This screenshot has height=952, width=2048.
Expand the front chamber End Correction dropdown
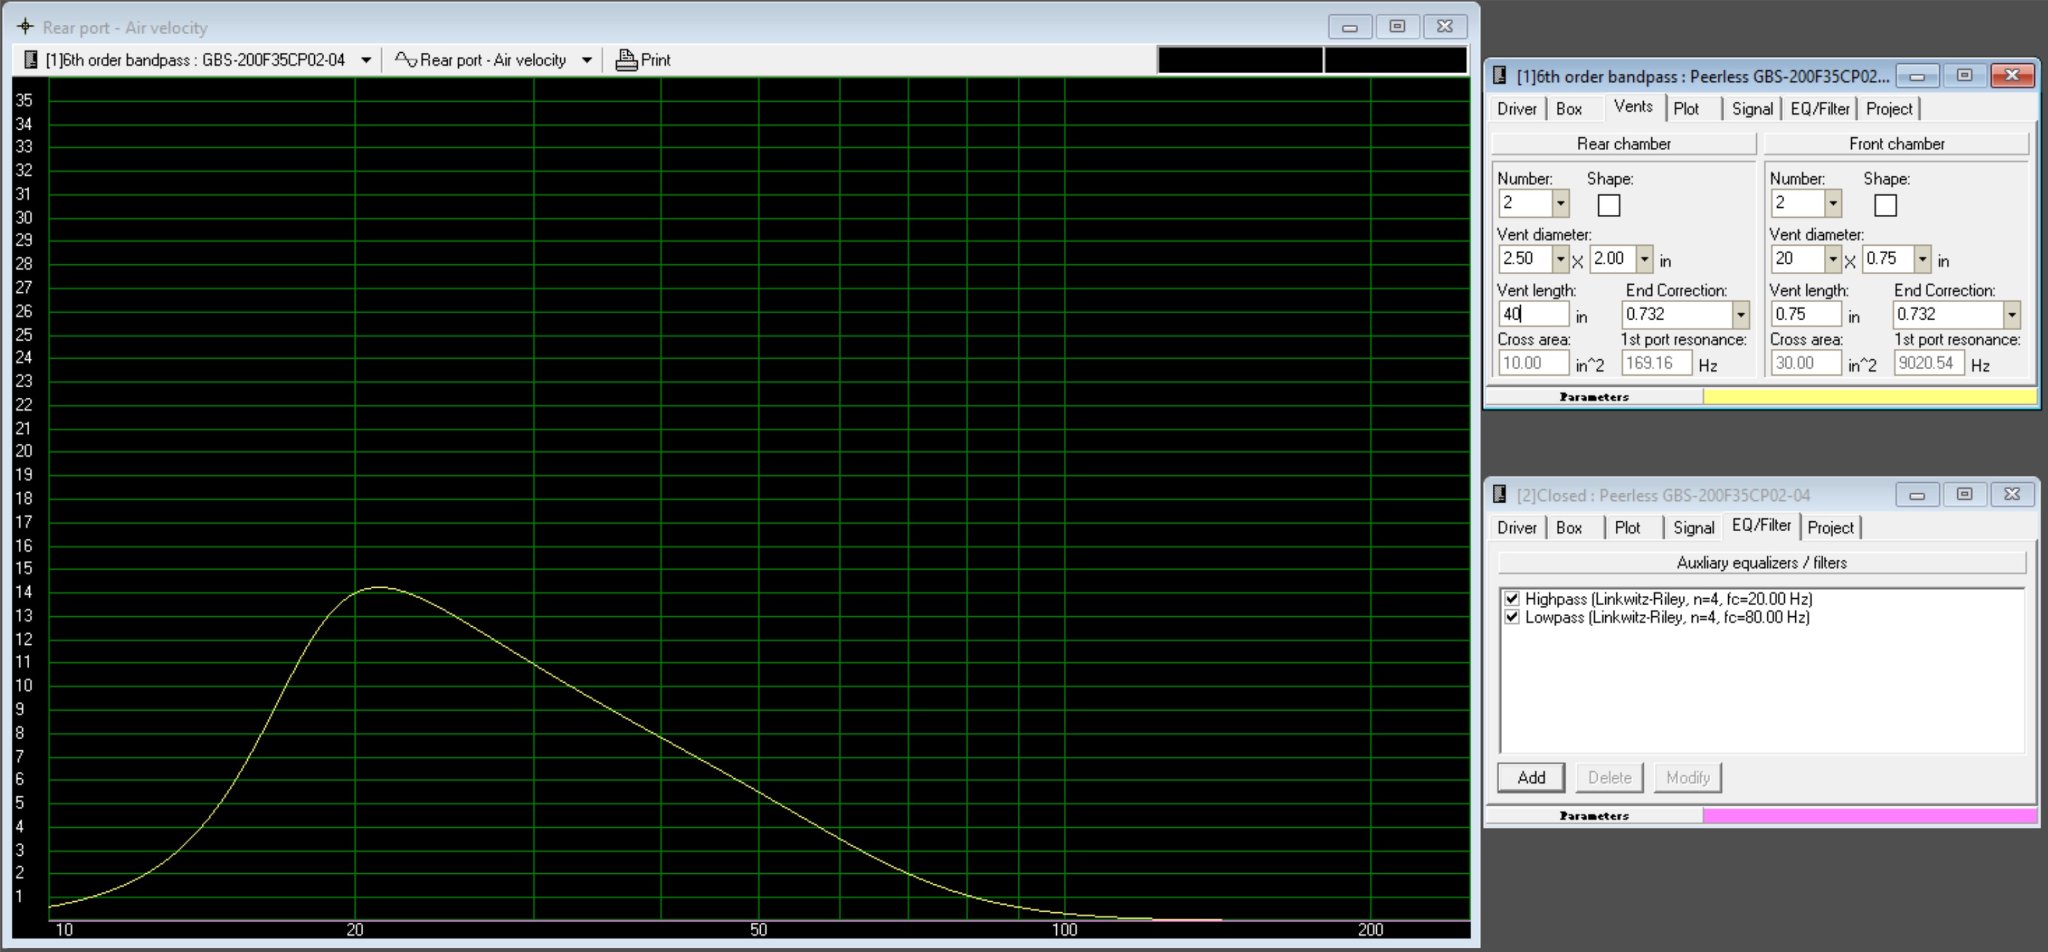(2011, 314)
